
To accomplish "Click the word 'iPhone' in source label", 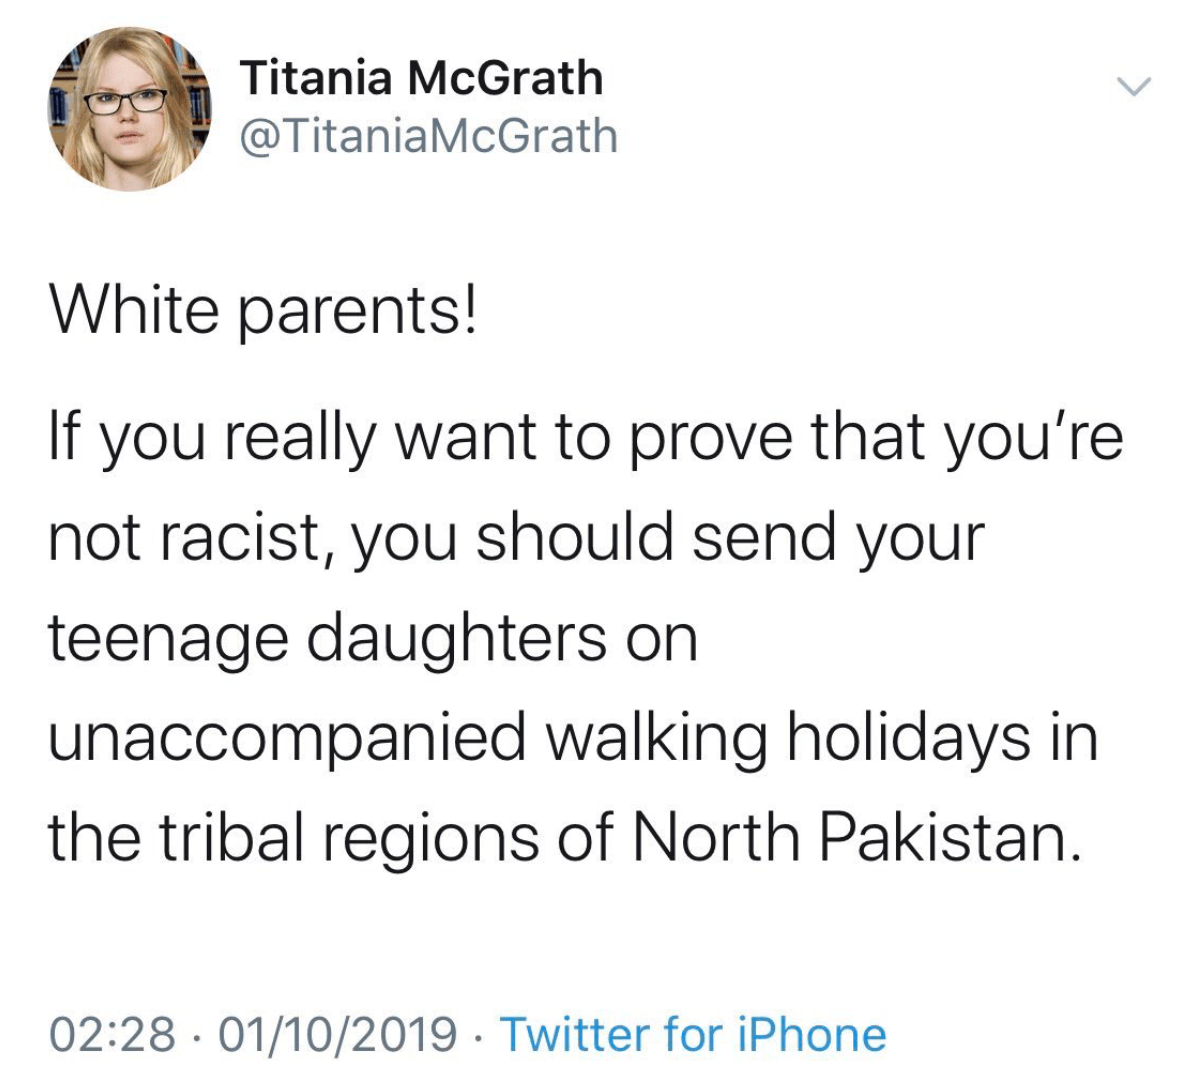I will pos(812,1034).
